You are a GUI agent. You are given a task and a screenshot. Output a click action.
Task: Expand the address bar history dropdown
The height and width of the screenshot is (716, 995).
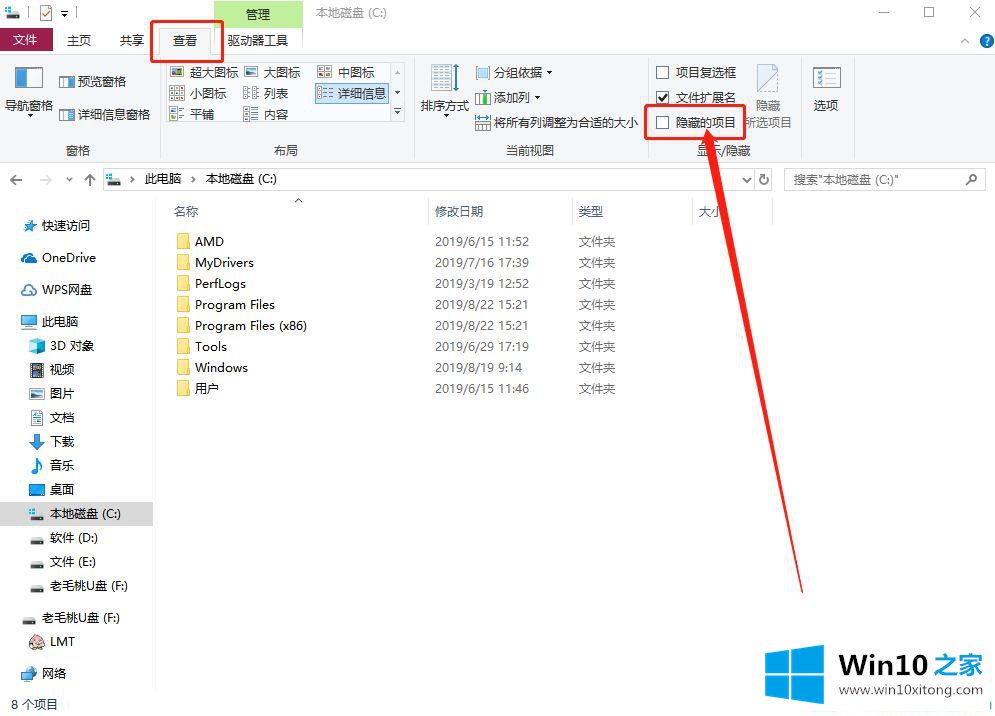click(x=746, y=180)
